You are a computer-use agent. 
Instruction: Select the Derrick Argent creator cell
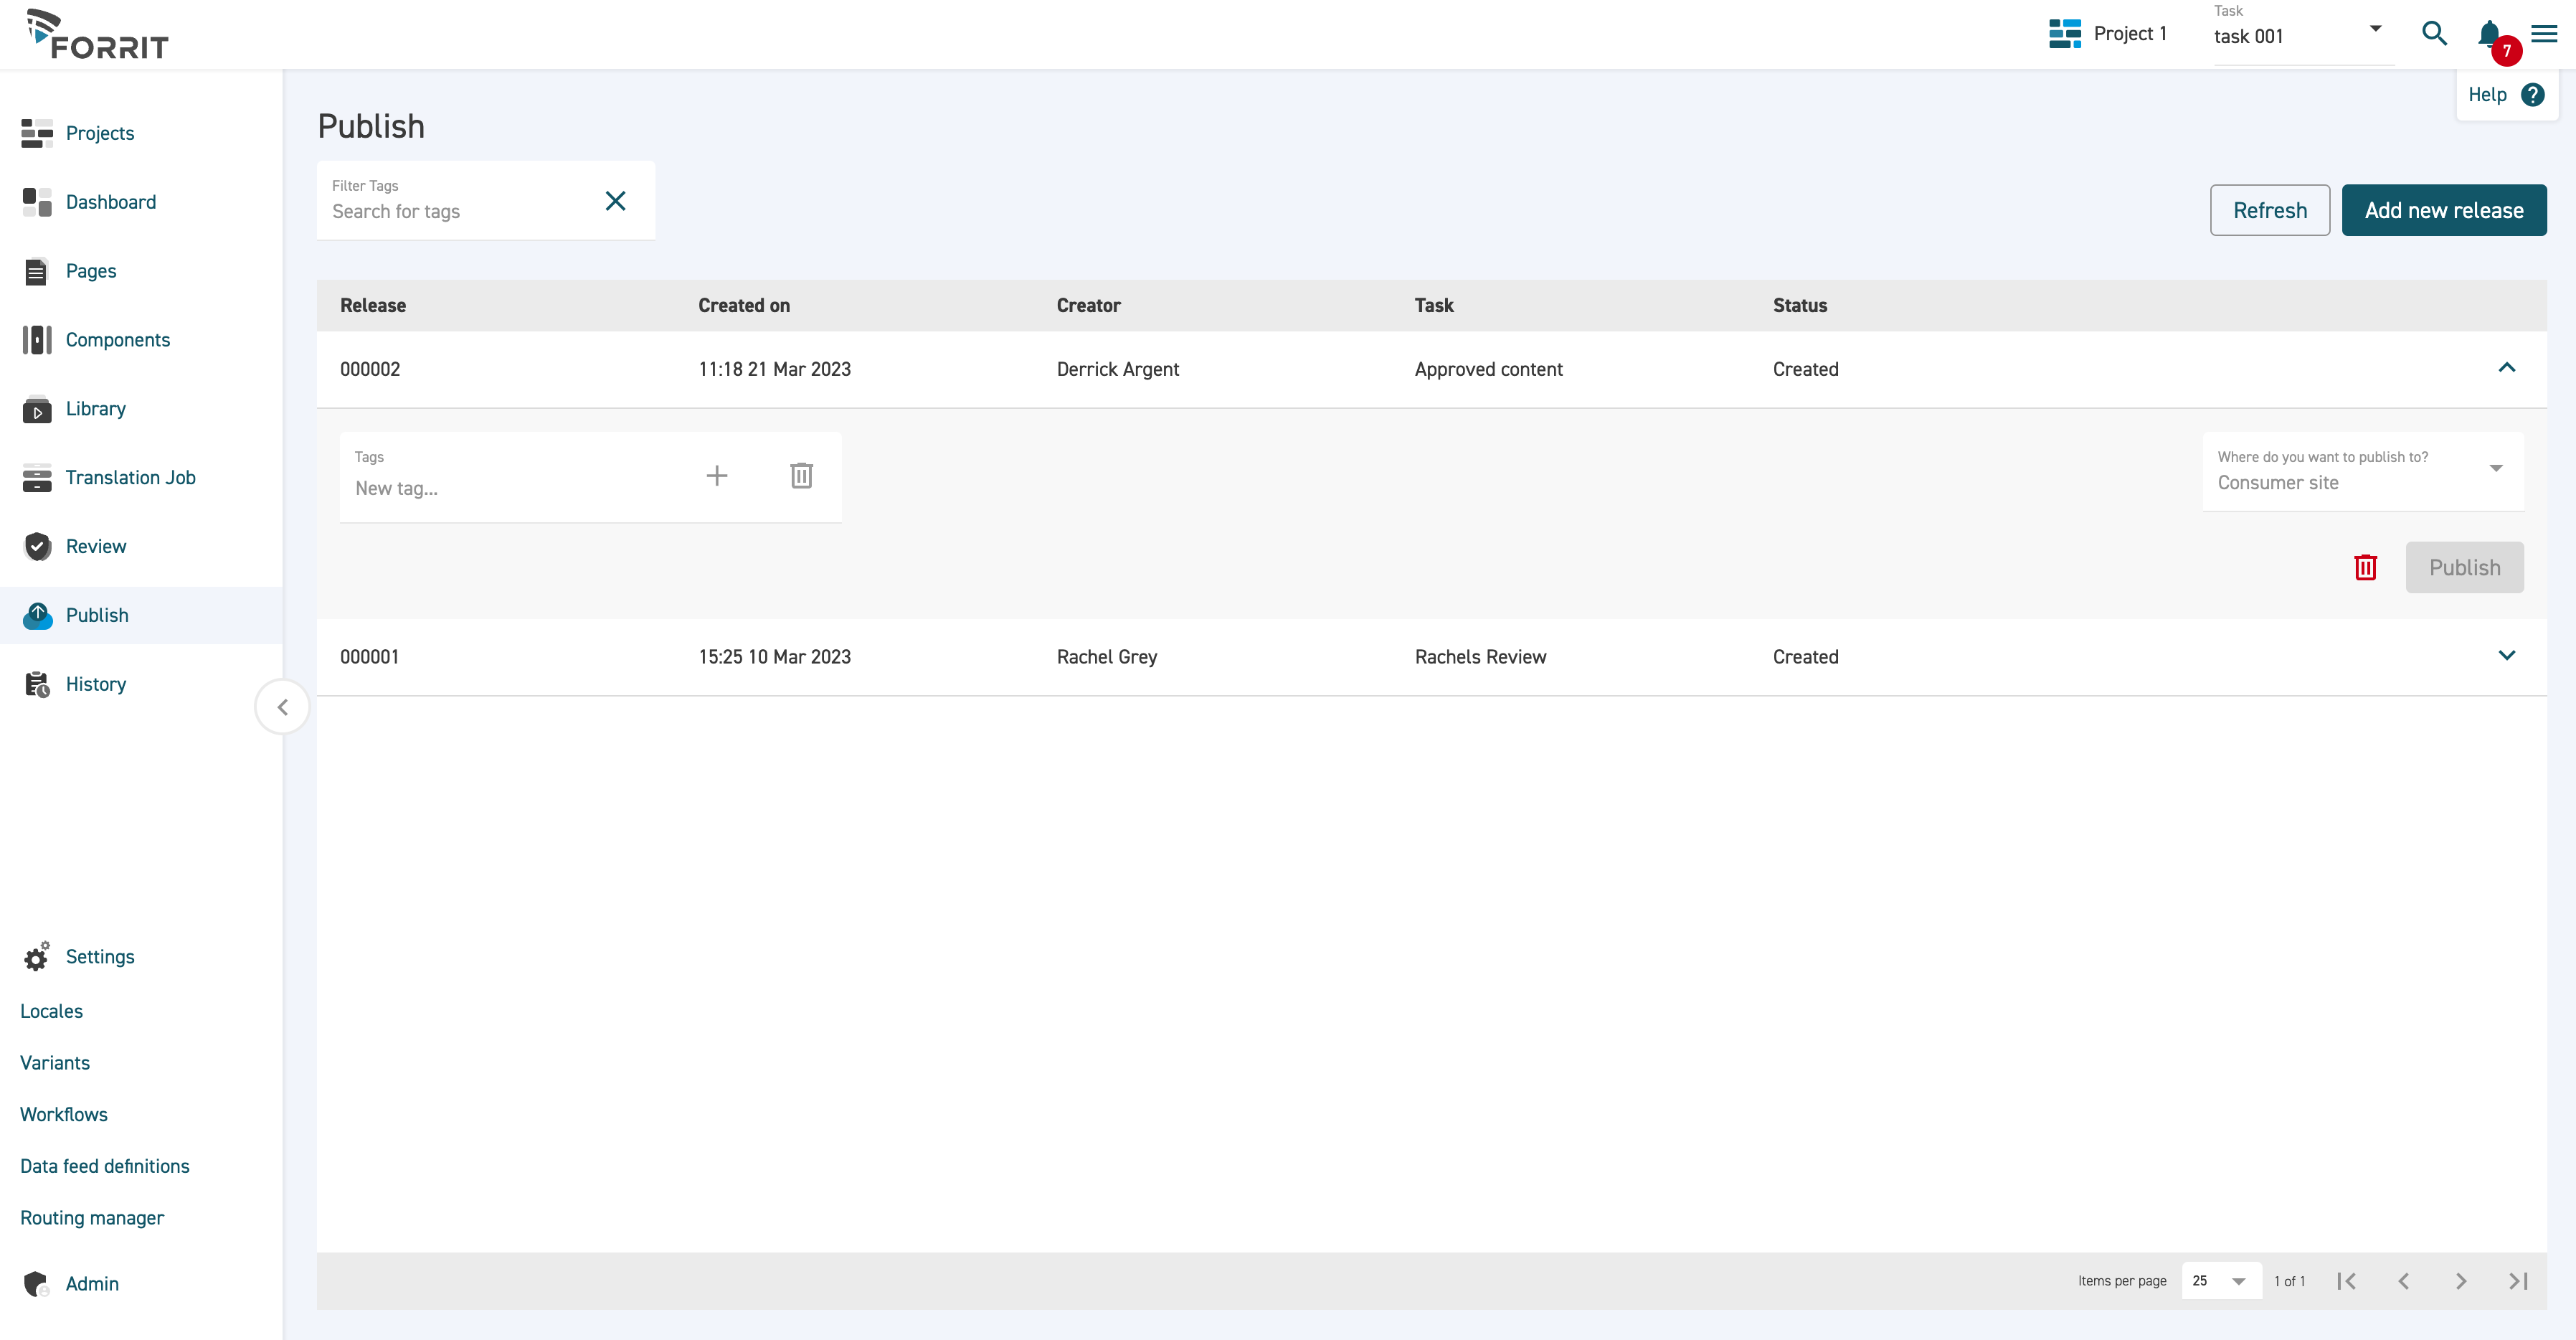[1118, 369]
